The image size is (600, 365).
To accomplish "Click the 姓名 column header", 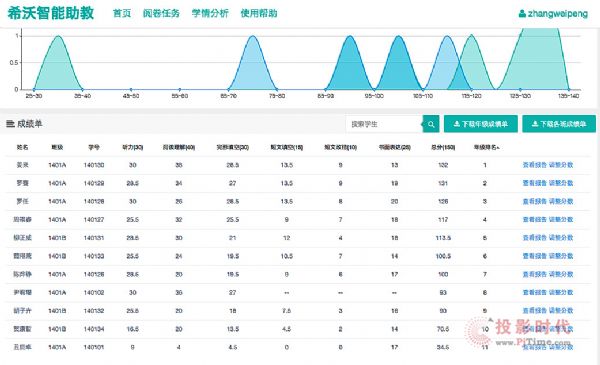I will [x=23, y=147].
